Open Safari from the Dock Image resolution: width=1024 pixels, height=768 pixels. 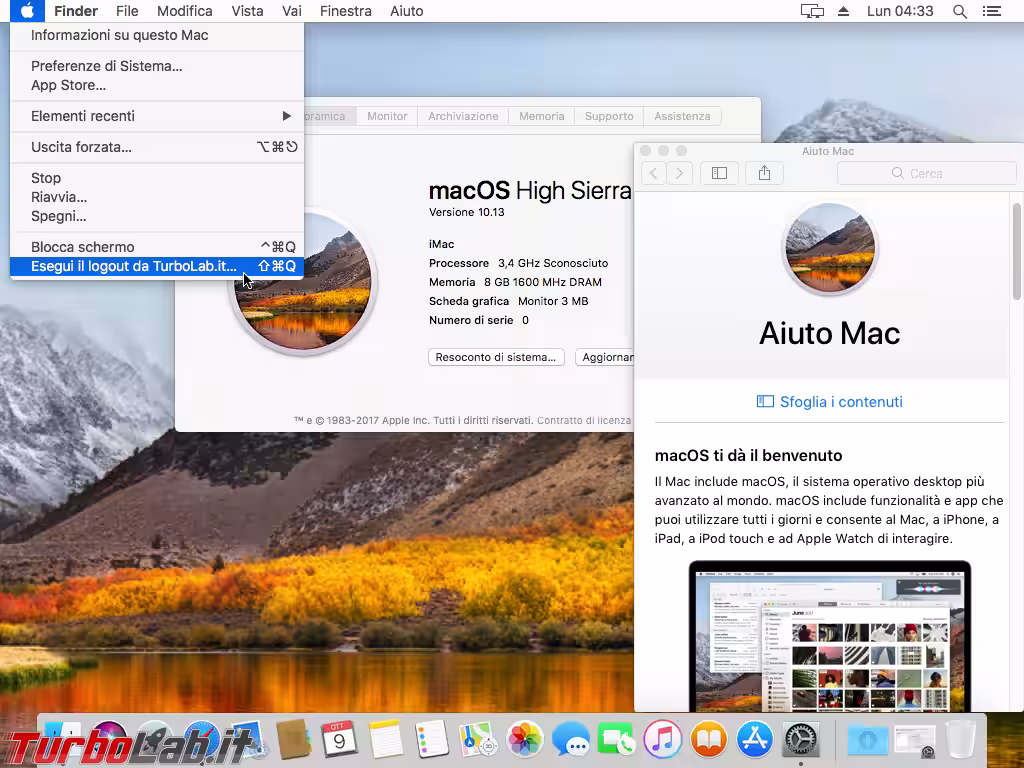coord(204,741)
